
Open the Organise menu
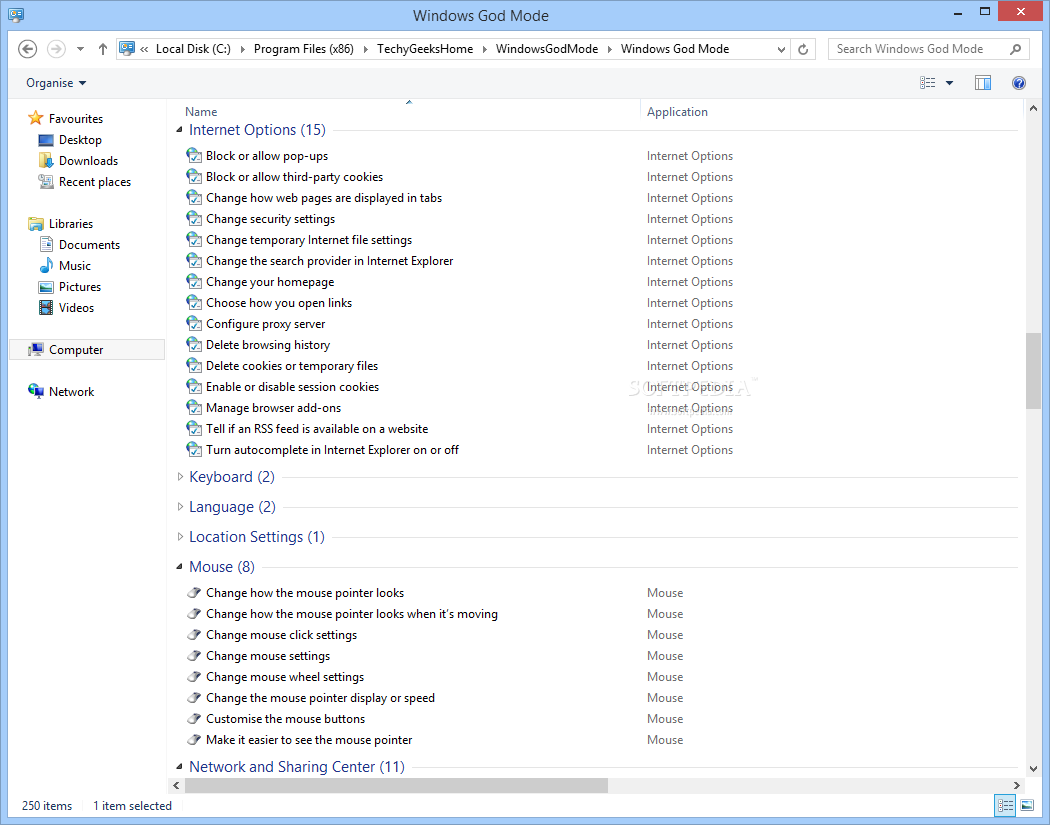point(56,83)
